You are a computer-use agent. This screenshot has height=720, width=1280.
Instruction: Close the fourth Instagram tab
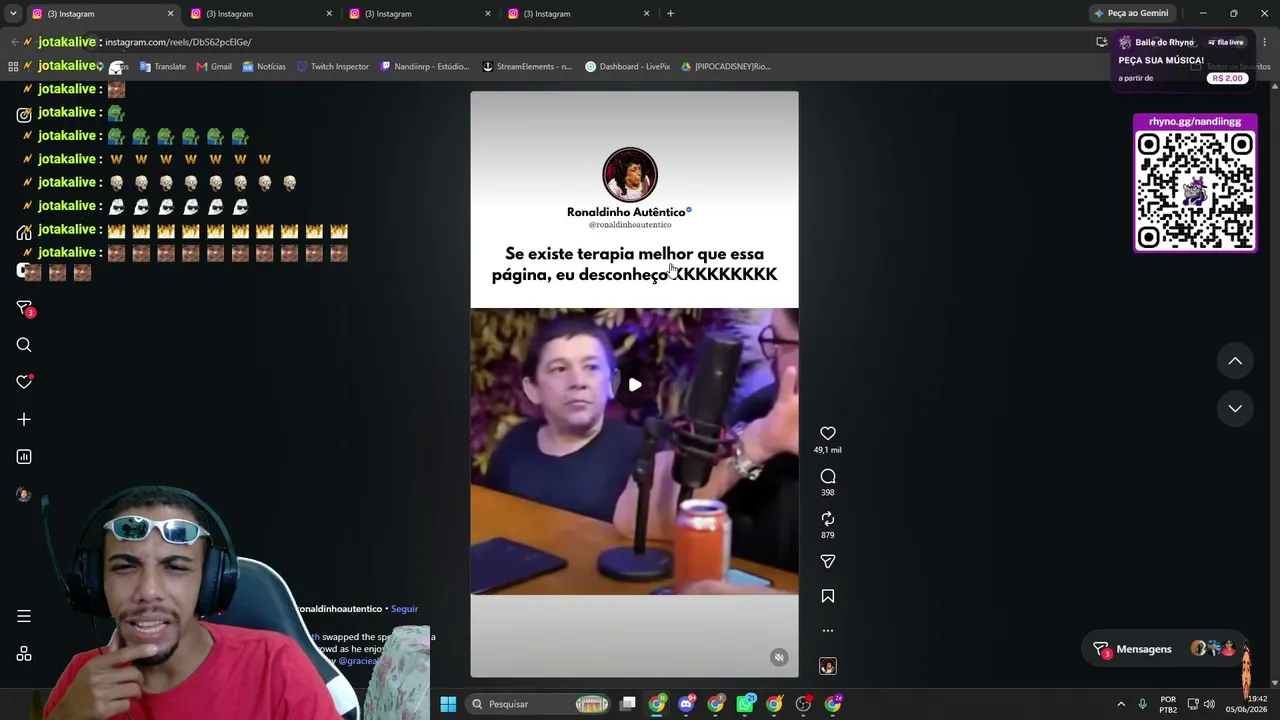646,14
